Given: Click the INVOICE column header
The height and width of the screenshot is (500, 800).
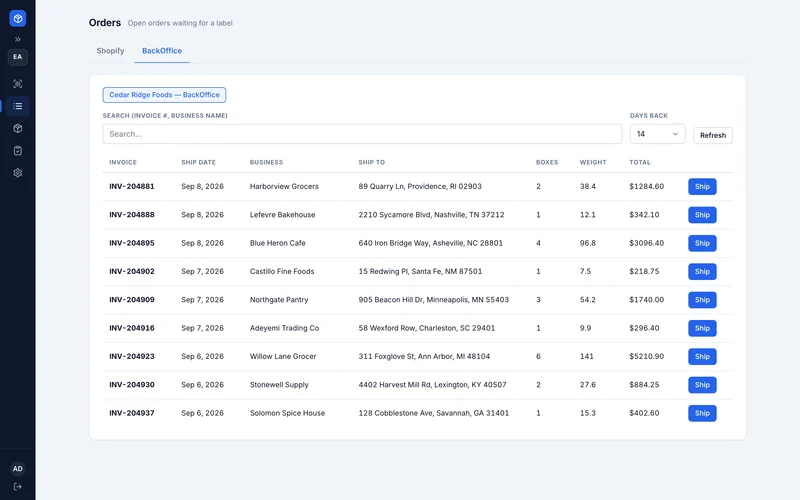Looking at the screenshot, I should point(123,162).
